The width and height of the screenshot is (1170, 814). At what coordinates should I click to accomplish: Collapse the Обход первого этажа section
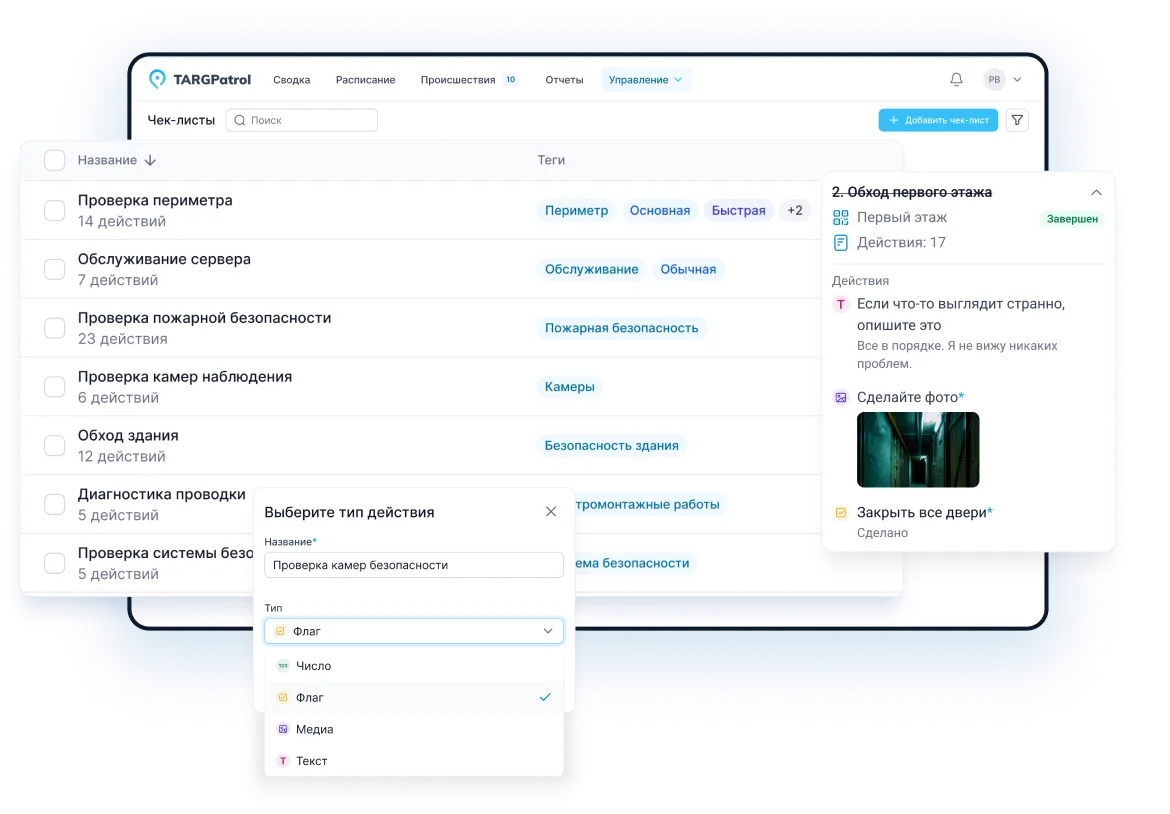coord(1096,192)
